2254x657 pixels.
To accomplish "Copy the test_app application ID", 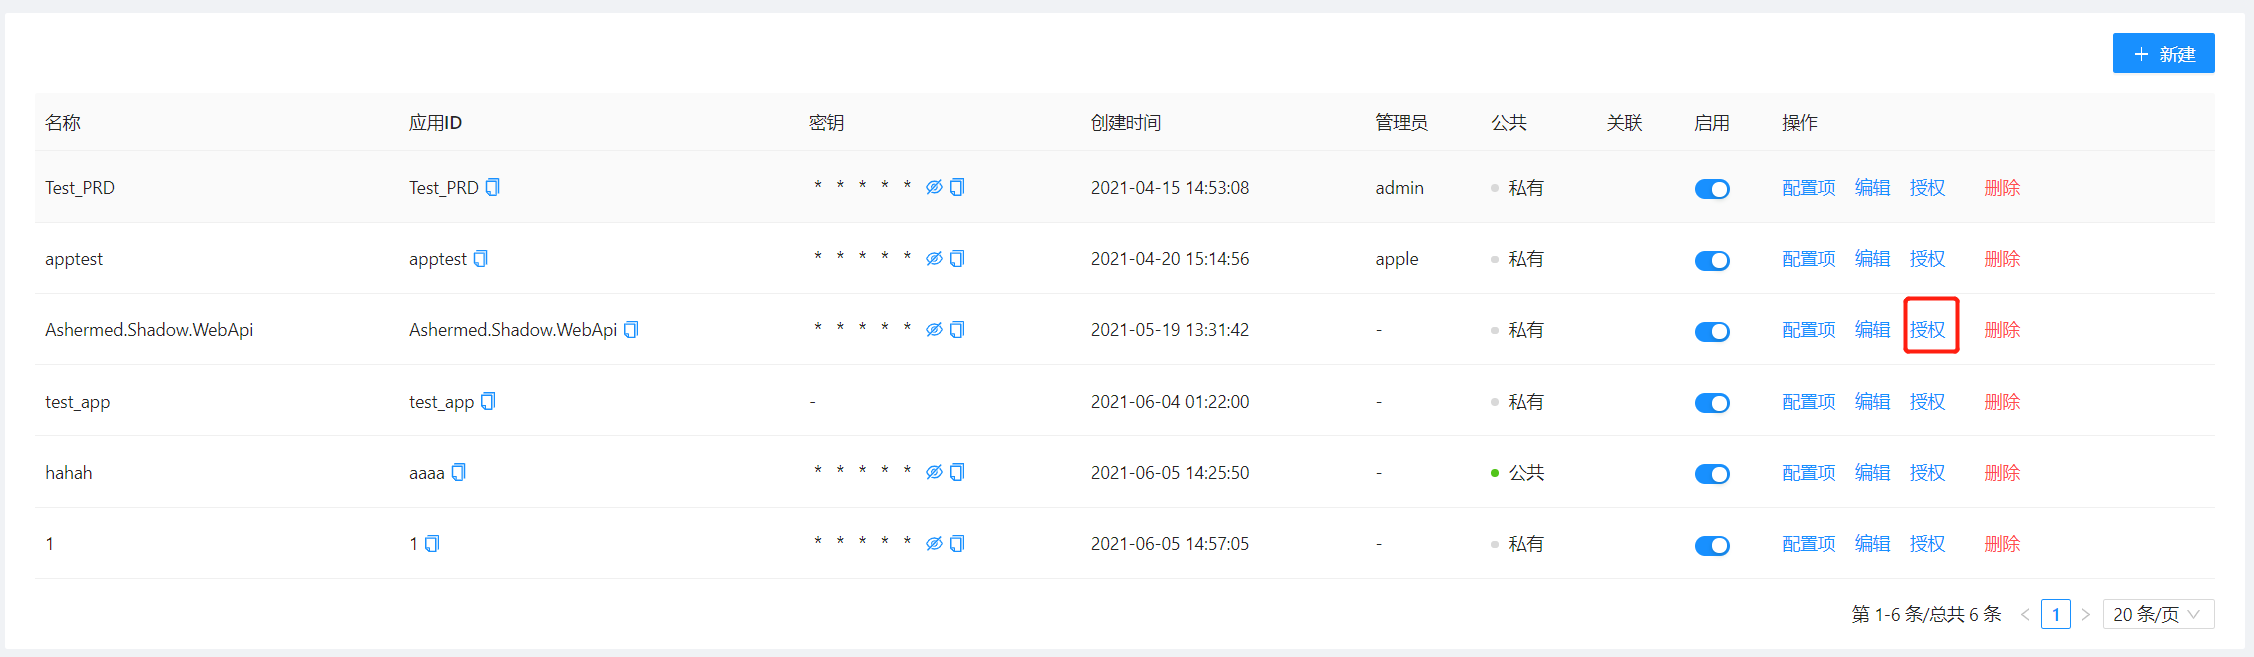I will pos(488,401).
